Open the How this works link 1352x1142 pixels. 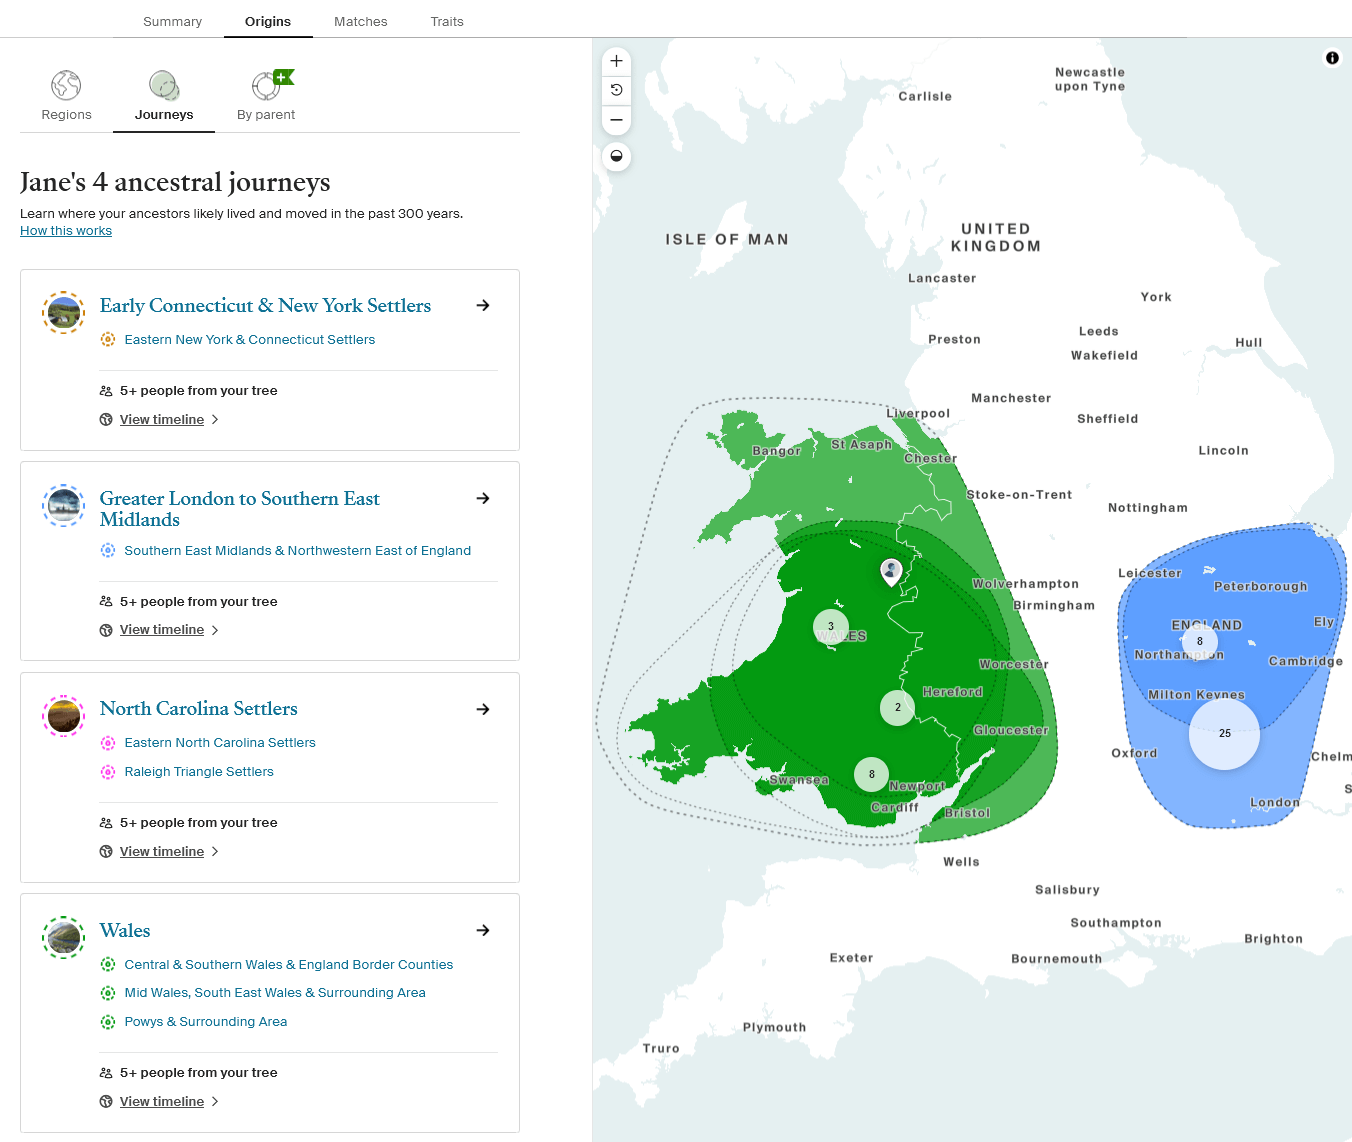tap(65, 230)
